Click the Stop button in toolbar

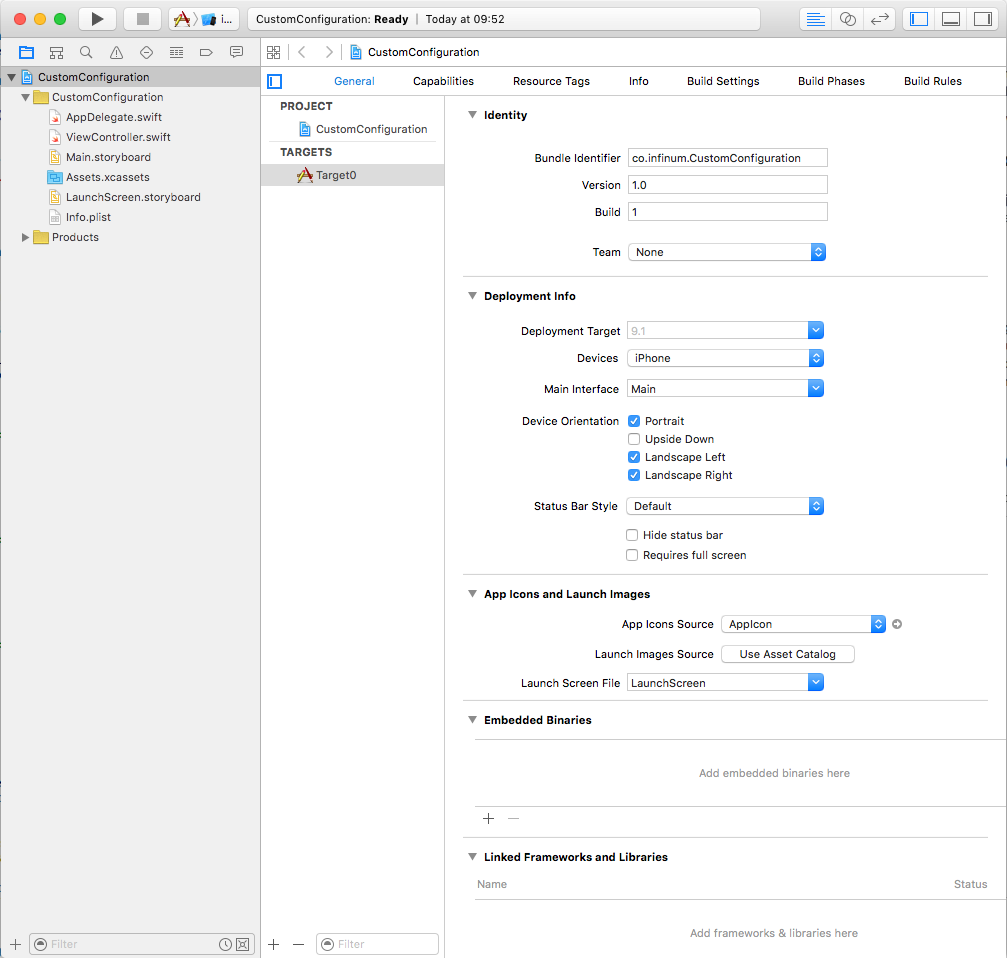pos(142,19)
